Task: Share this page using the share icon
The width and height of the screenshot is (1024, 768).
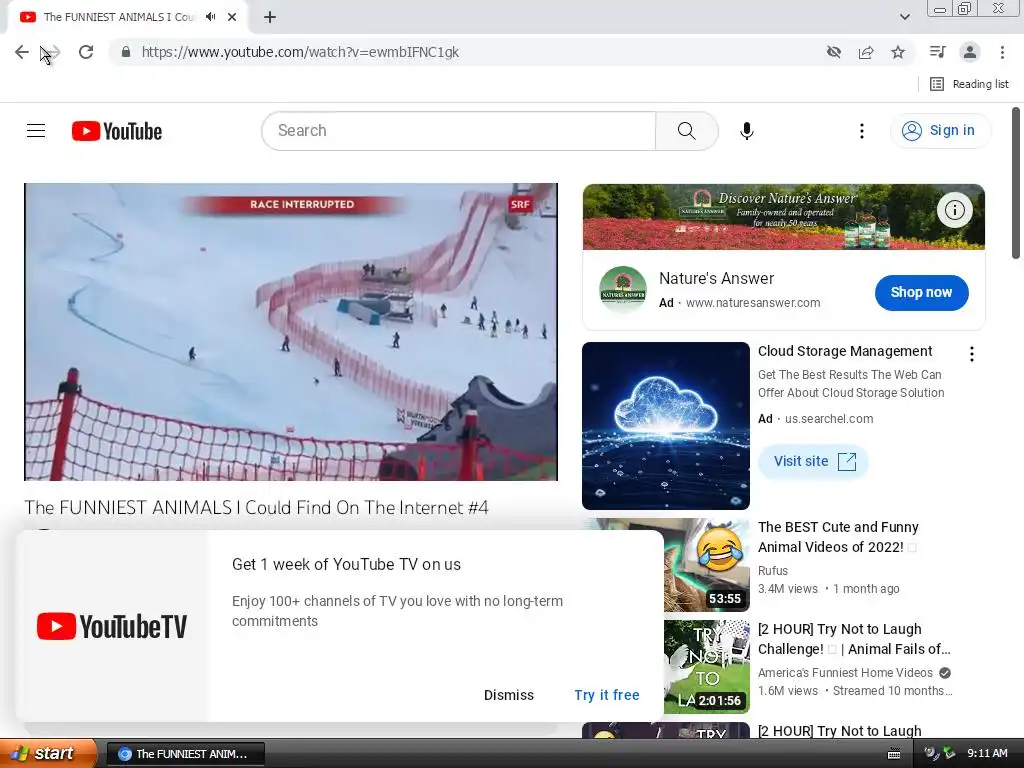Action: [x=866, y=52]
